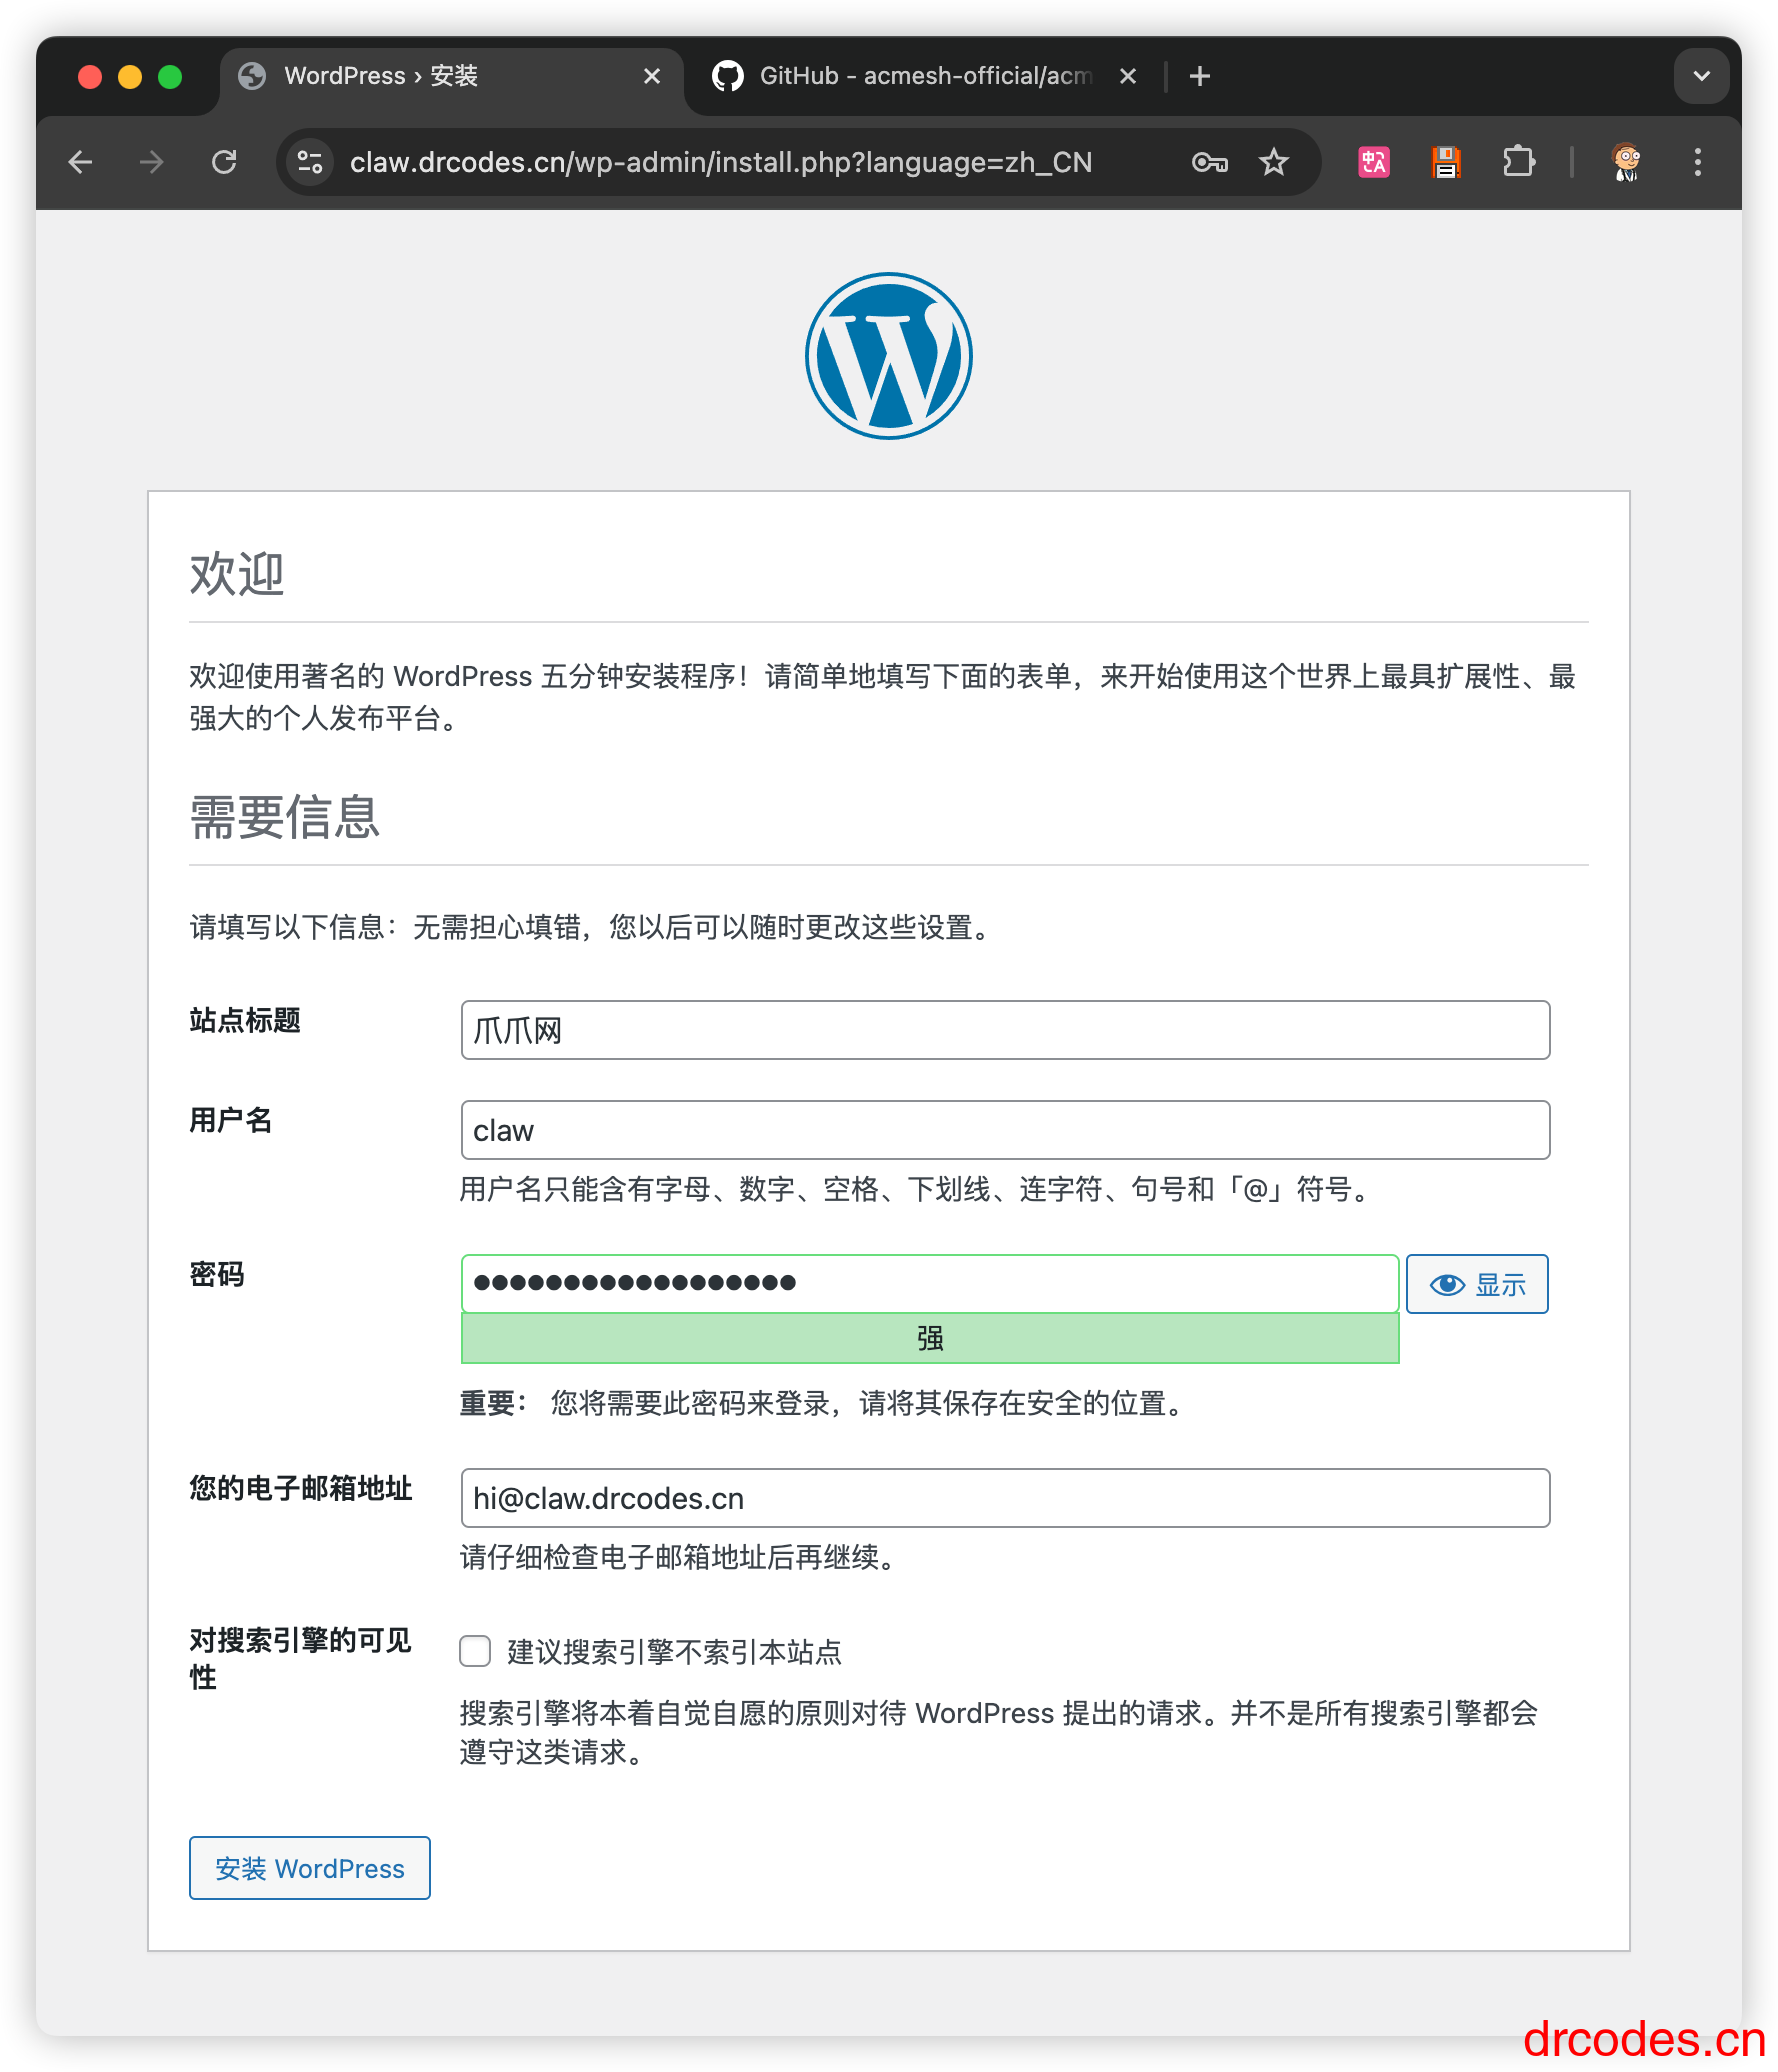Screen dimensions: 1778x2072
Task: Click the green window fullscreen button
Action: (x=170, y=77)
